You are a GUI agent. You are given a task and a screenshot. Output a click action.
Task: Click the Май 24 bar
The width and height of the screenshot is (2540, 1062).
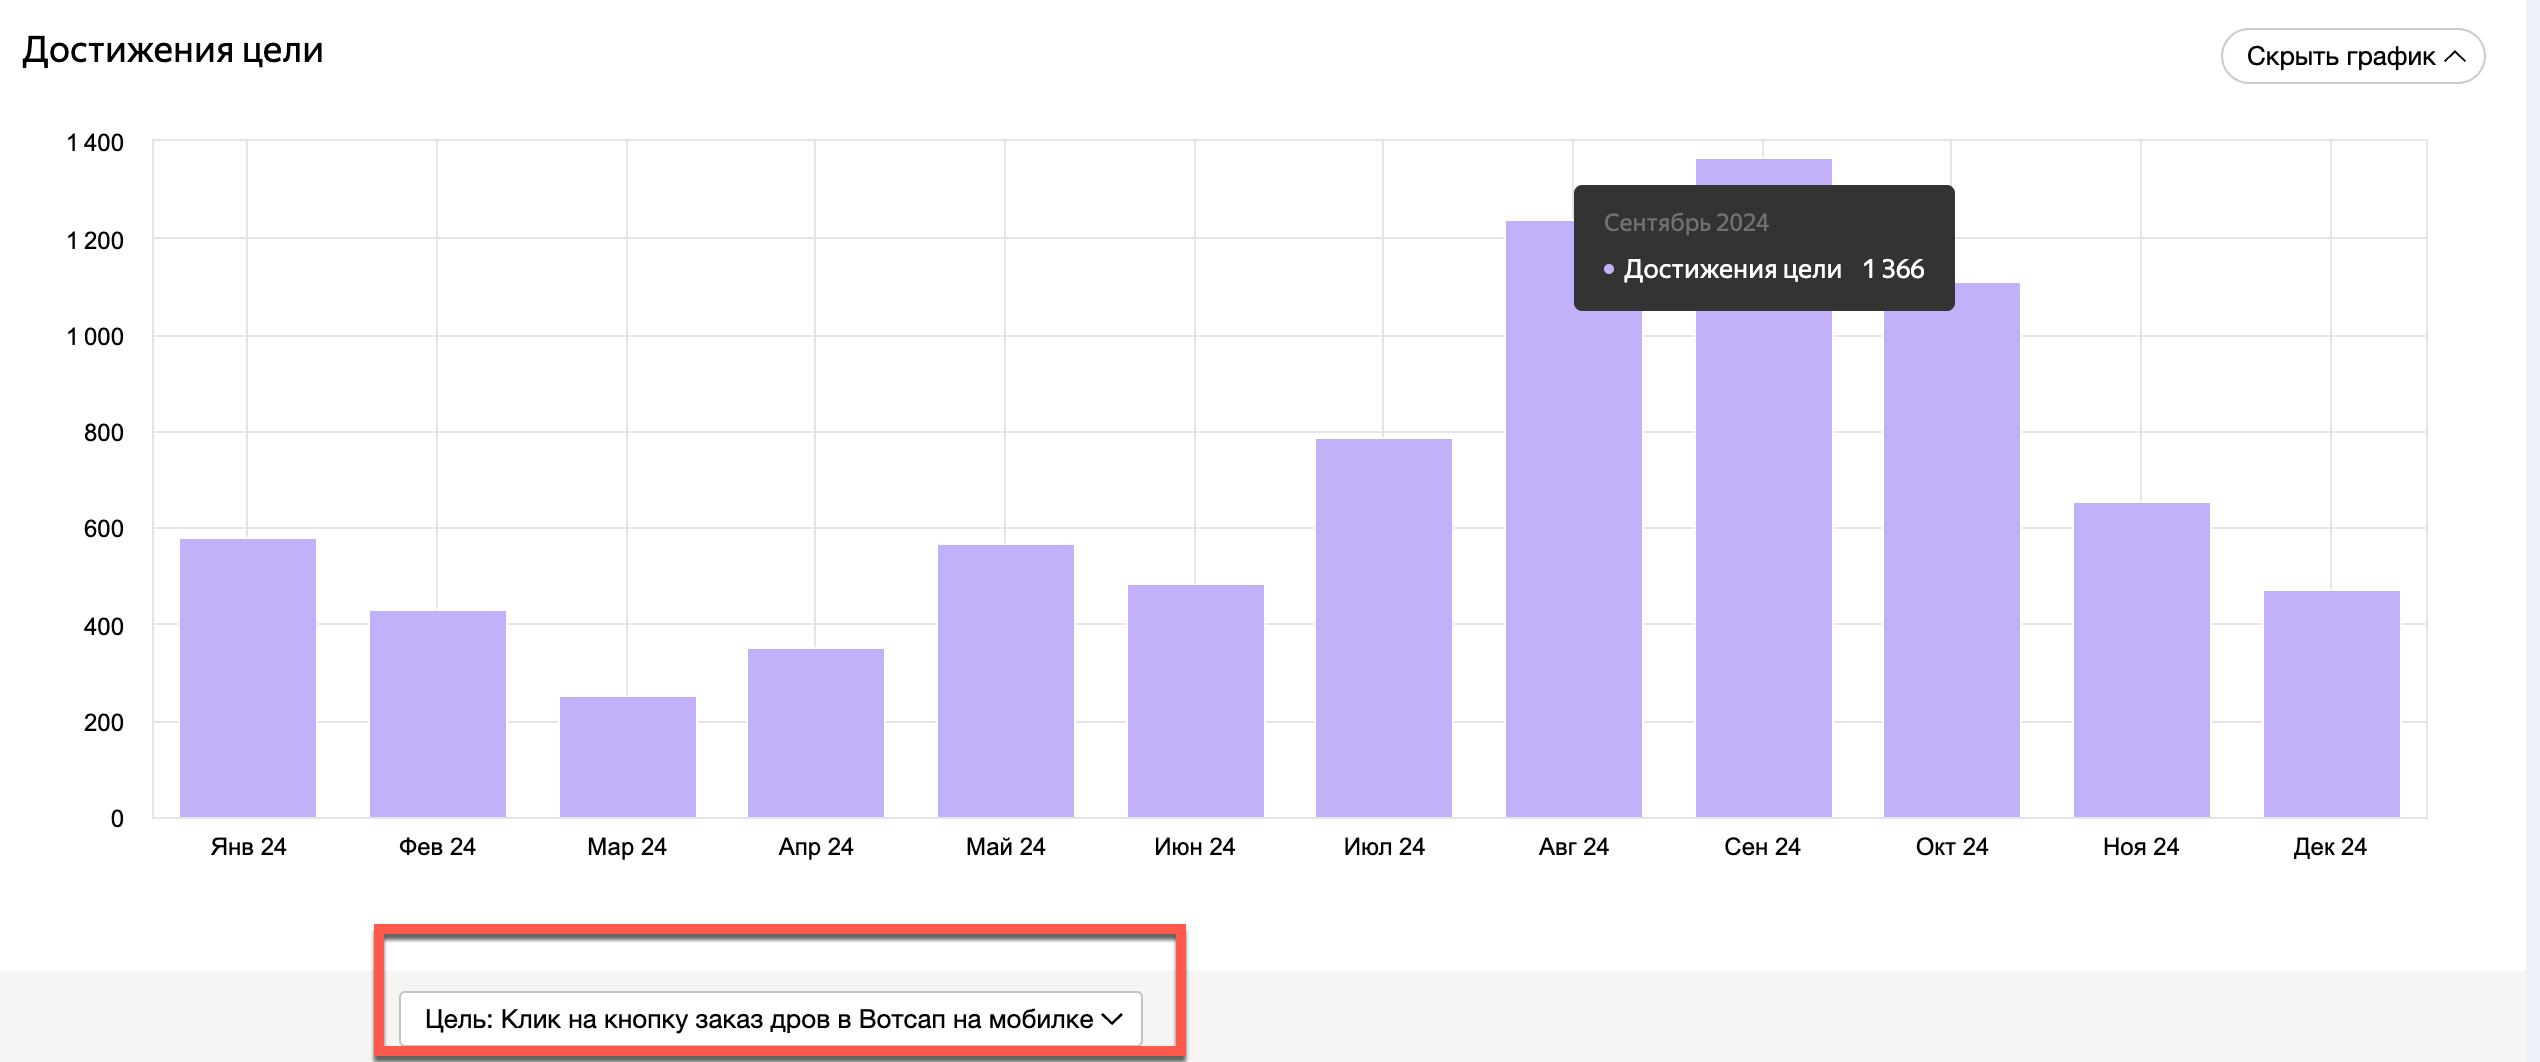click(x=1006, y=681)
